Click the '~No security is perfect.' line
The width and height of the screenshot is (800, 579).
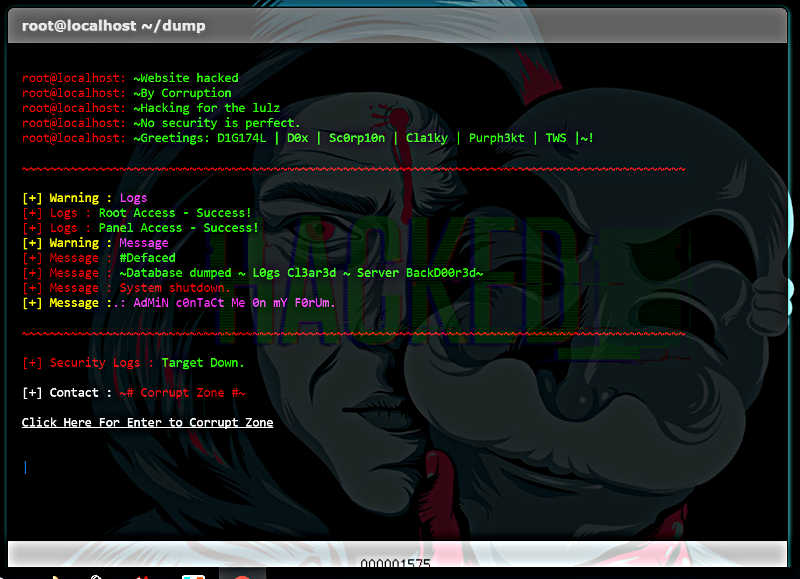click(x=217, y=123)
